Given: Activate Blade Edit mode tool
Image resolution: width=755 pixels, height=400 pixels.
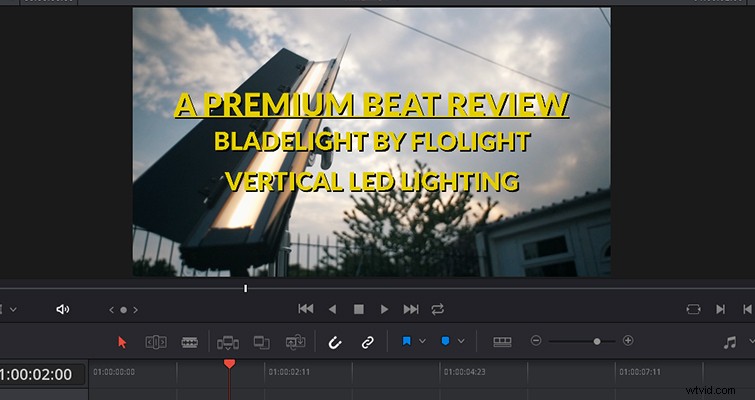Looking at the screenshot, I should (x=190, y=342).
